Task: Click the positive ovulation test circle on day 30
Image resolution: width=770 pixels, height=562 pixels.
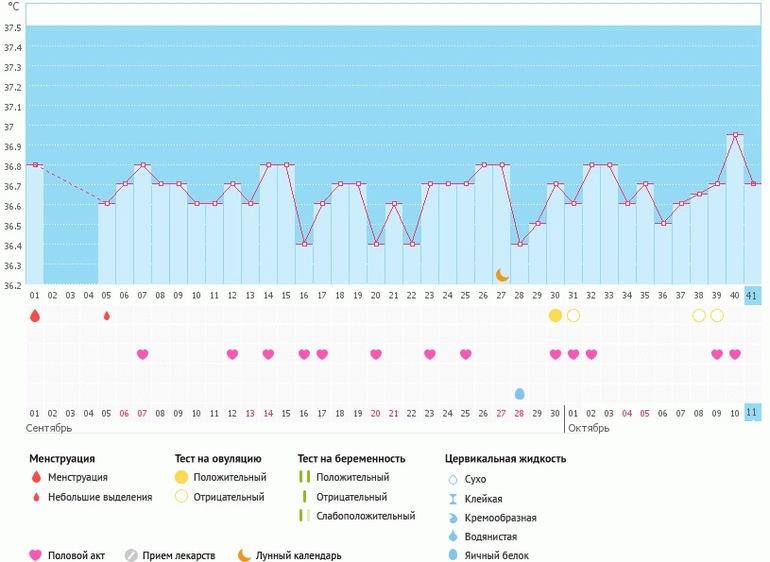Action: point(555,315)
